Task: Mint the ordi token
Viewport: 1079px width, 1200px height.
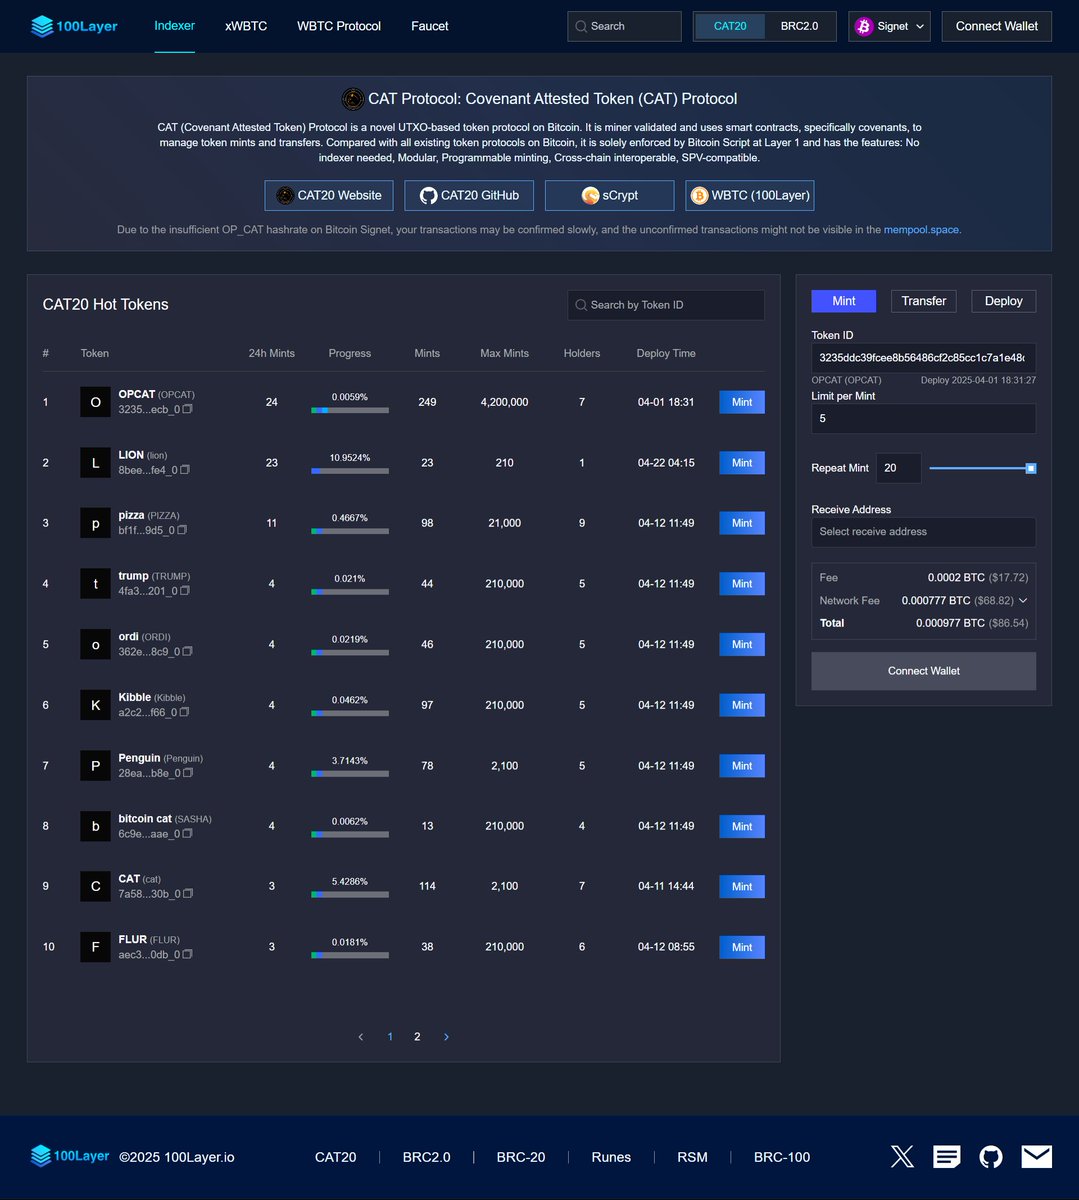Action: pyautogui.click(x=742, y=644)
